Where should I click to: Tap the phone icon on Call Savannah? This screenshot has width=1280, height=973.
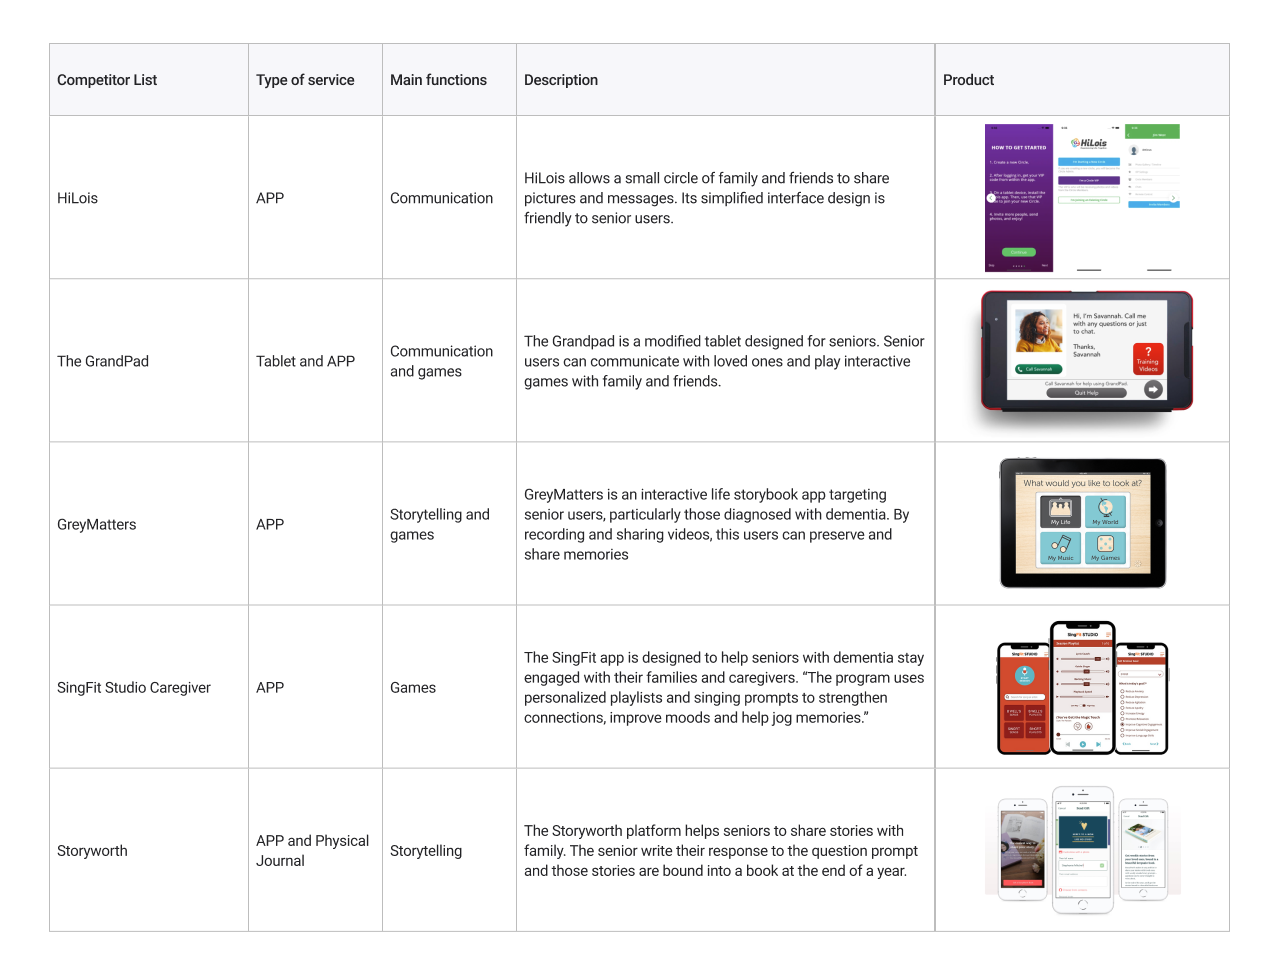click(x=1020, y=369)
